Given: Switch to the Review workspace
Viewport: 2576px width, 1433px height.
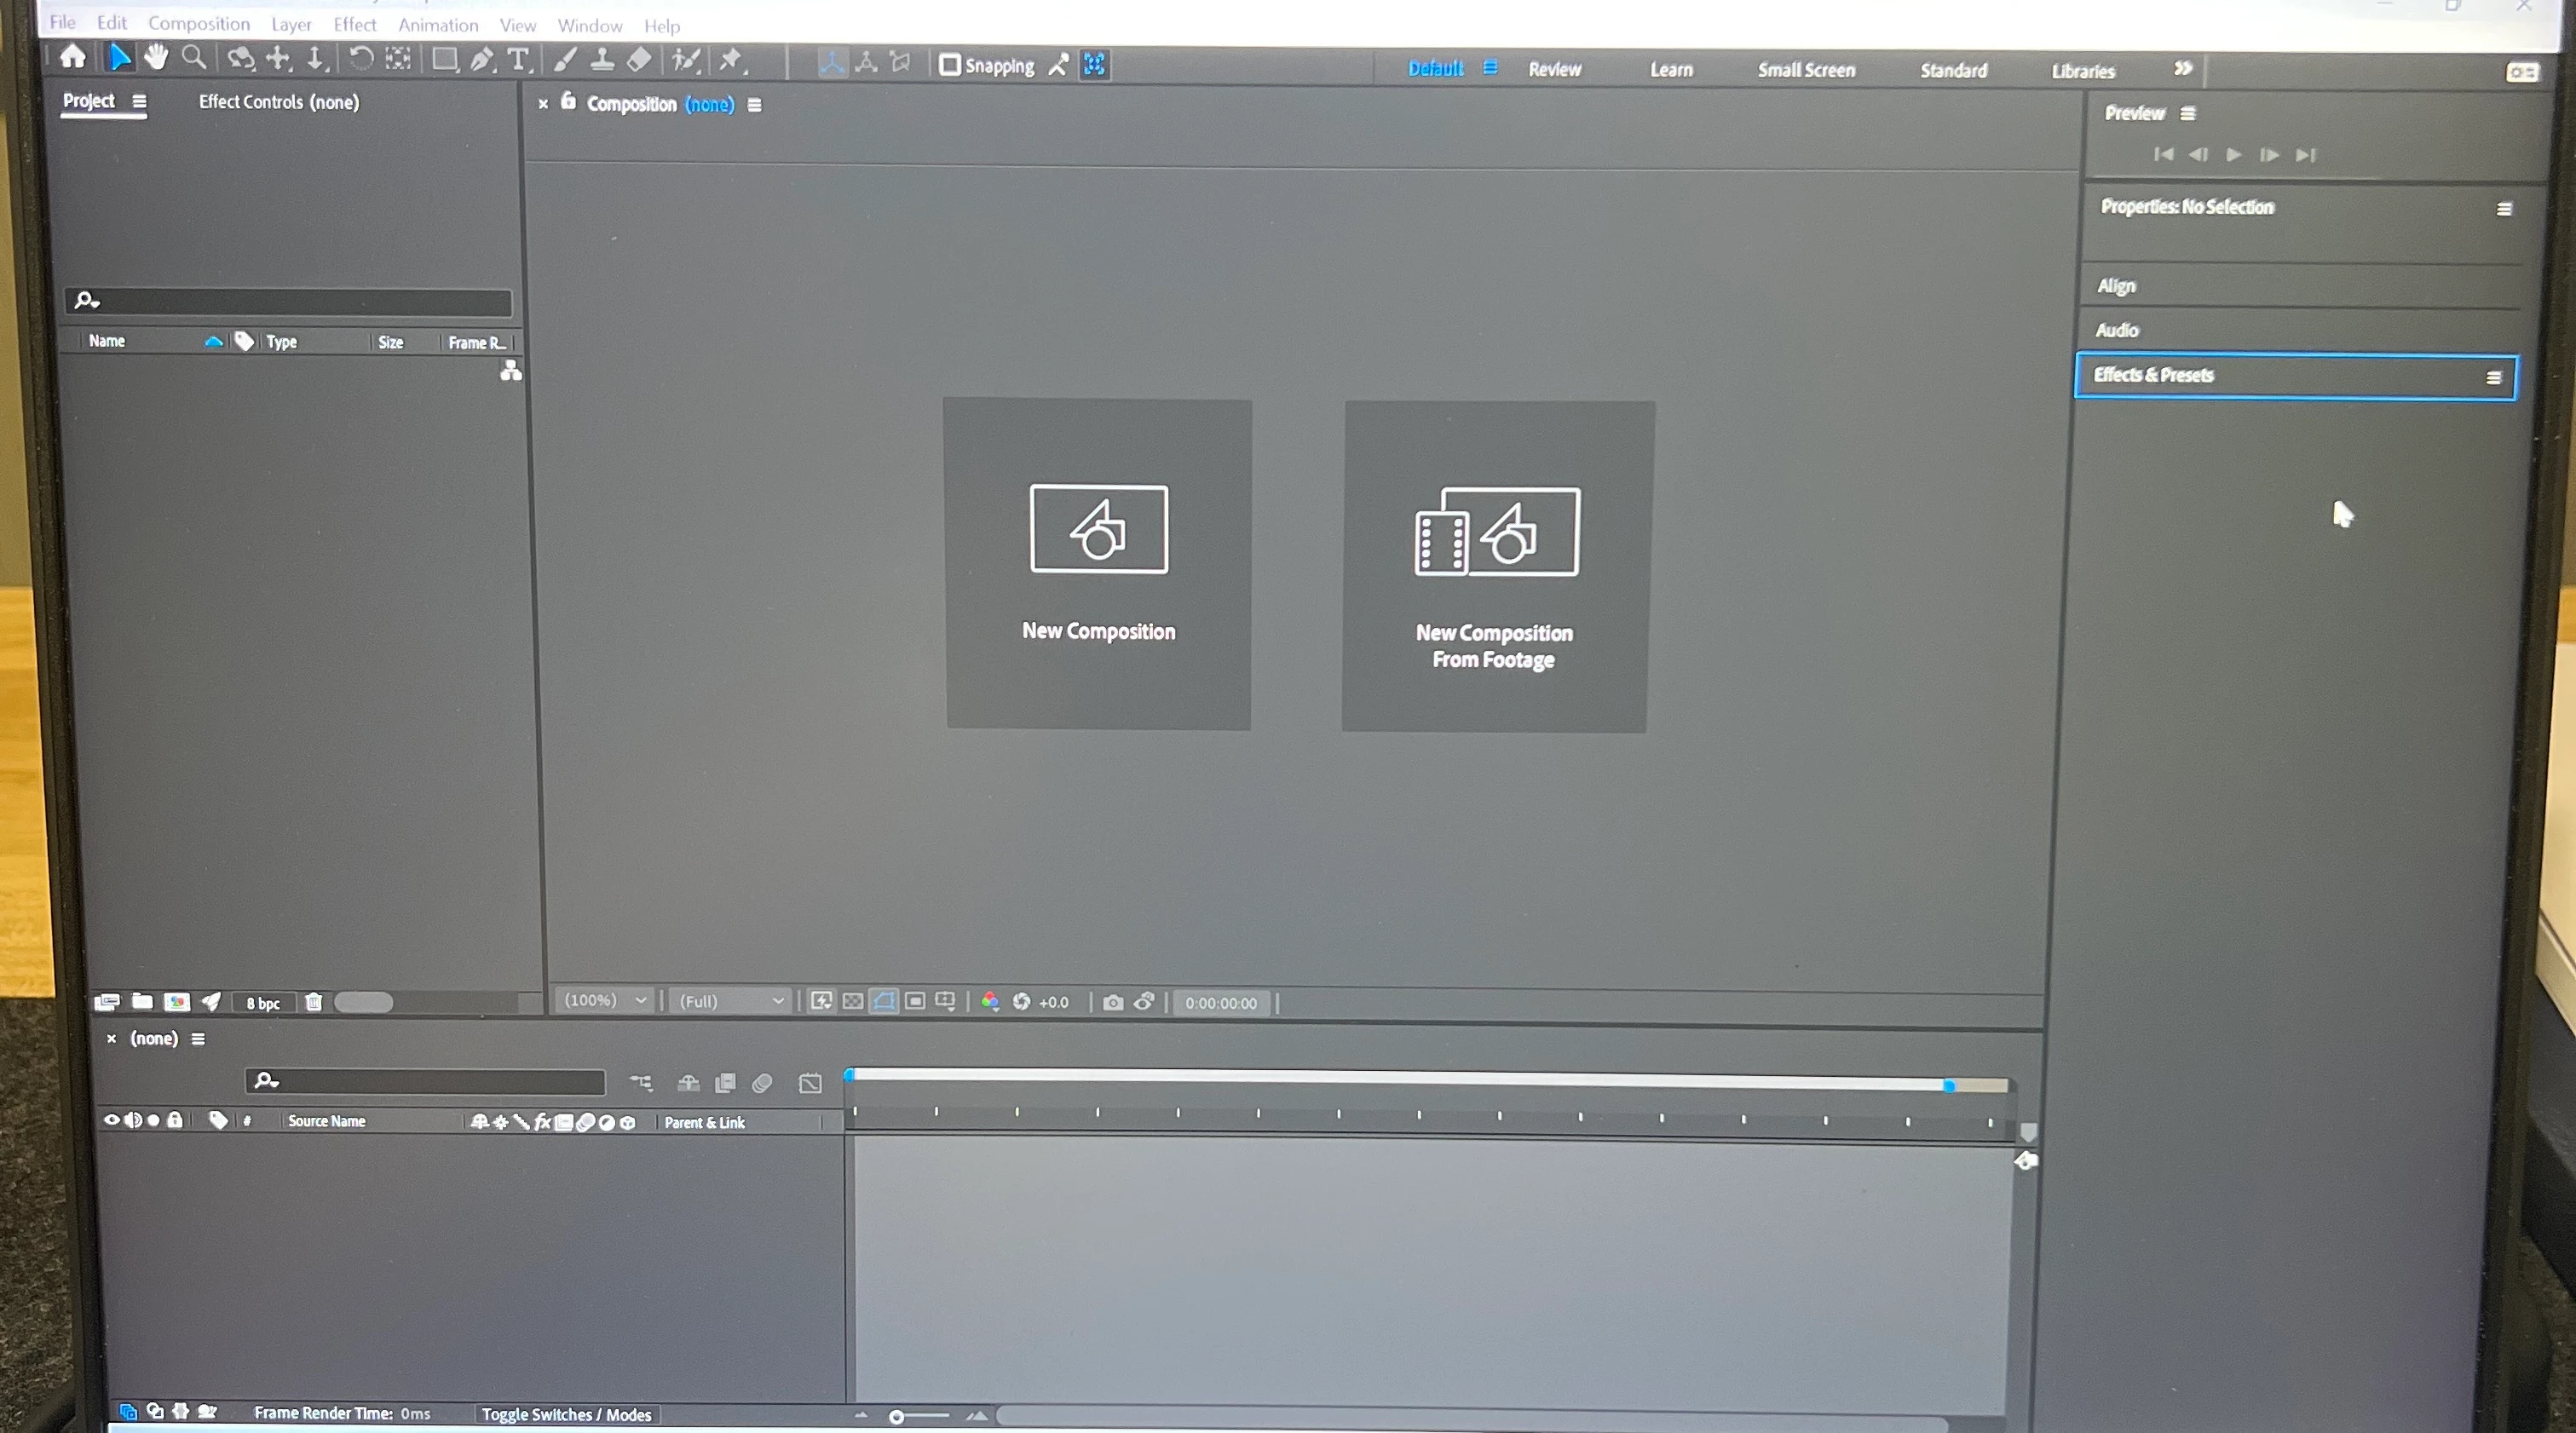Looking at the screenshot, I should pos(1554,69).
